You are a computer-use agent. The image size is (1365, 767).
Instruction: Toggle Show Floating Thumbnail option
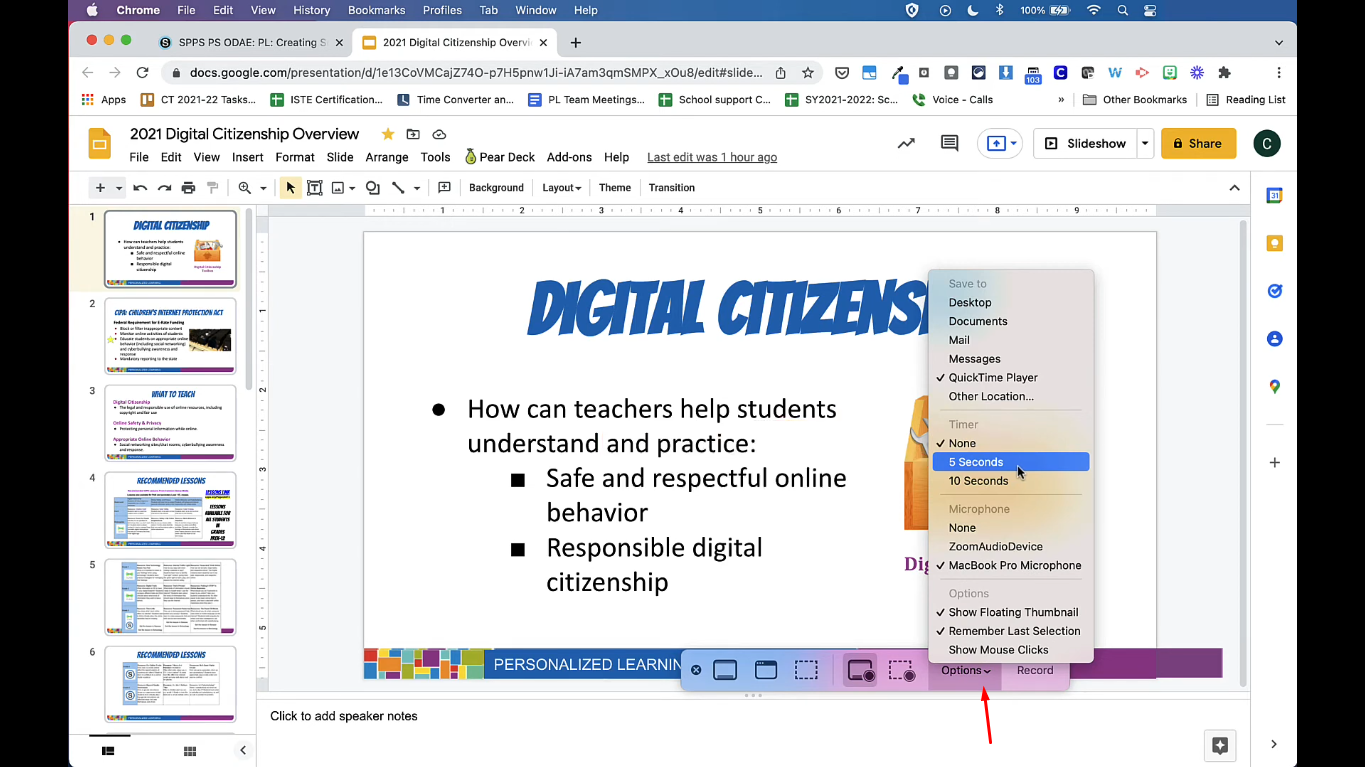[x=1013, y=612]
